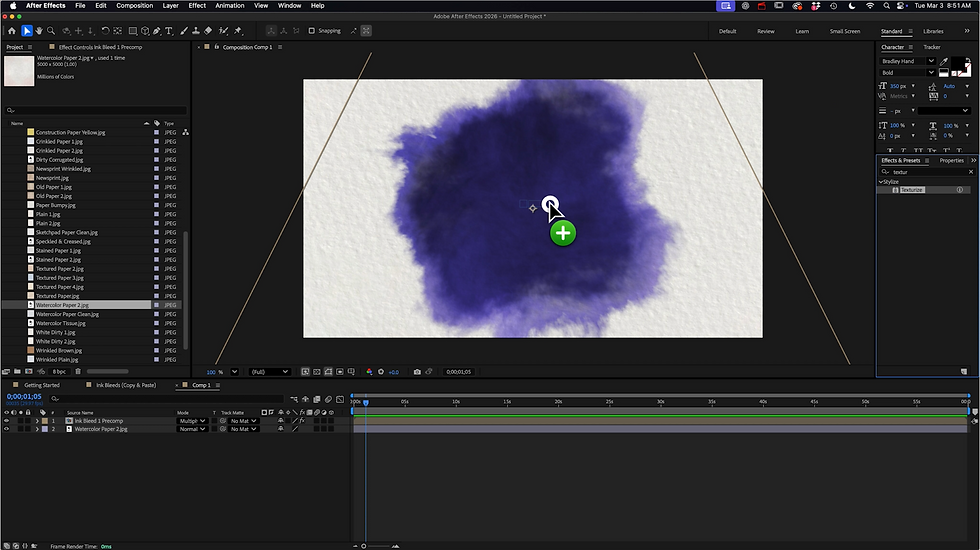This screenshot has width=980, height=550.
Task: Click the timeline current time 0;00;01;05
Action: pyautogui.click(x=24, y=396)
